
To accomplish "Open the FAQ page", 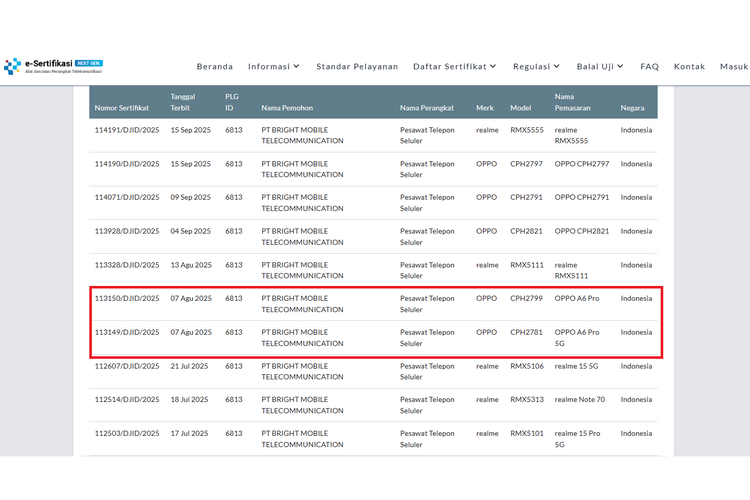I will tap(650, 67).
